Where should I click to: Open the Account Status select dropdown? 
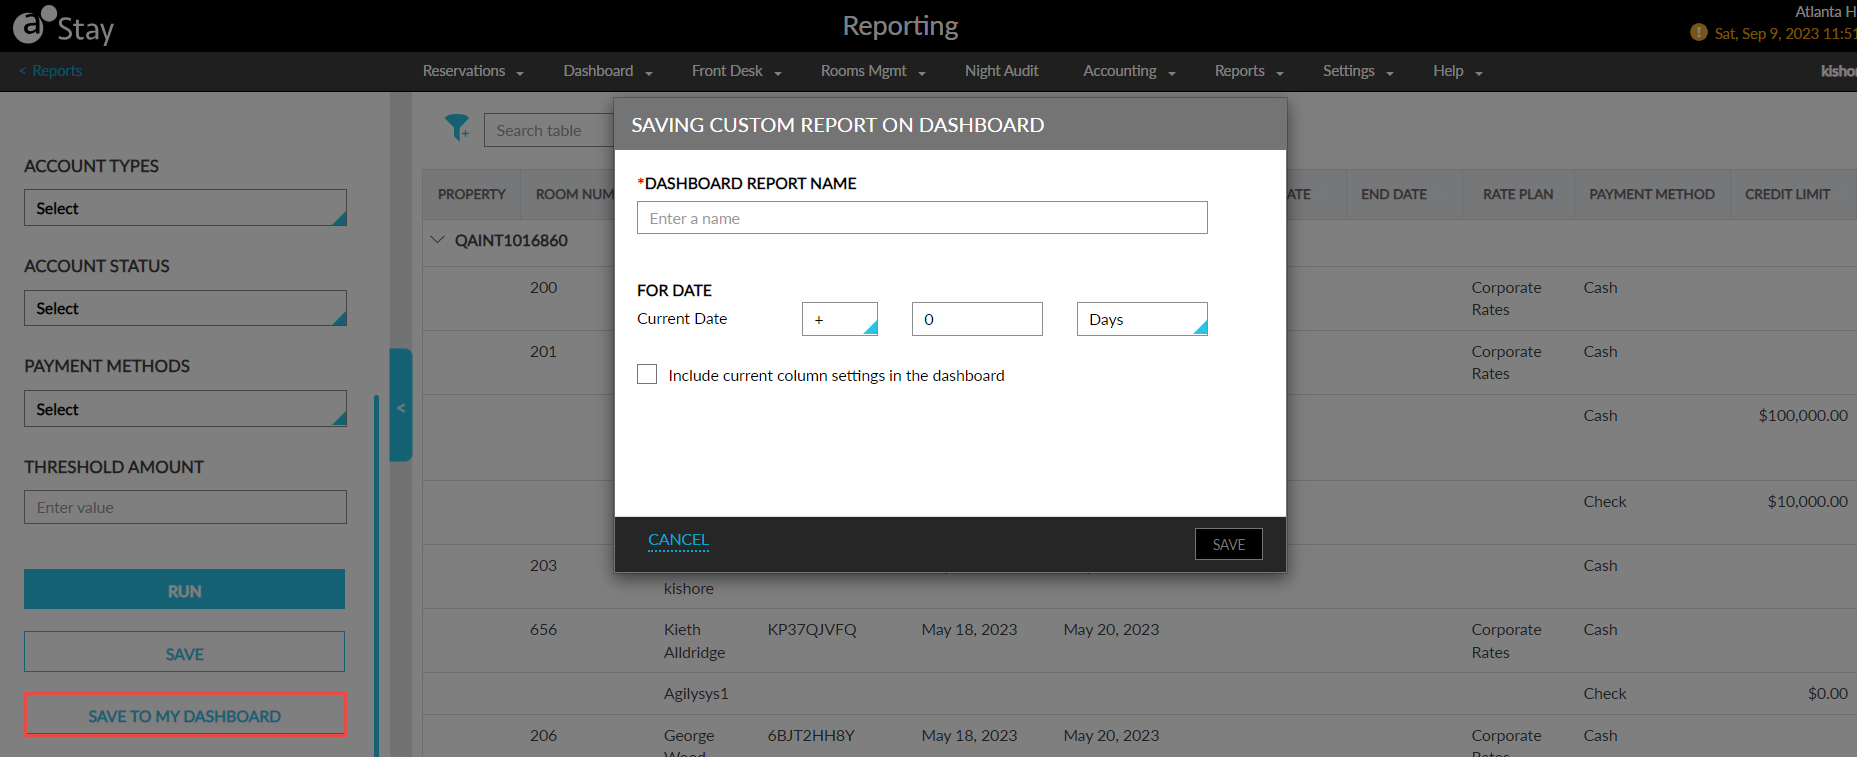click(x=185, y=308)
